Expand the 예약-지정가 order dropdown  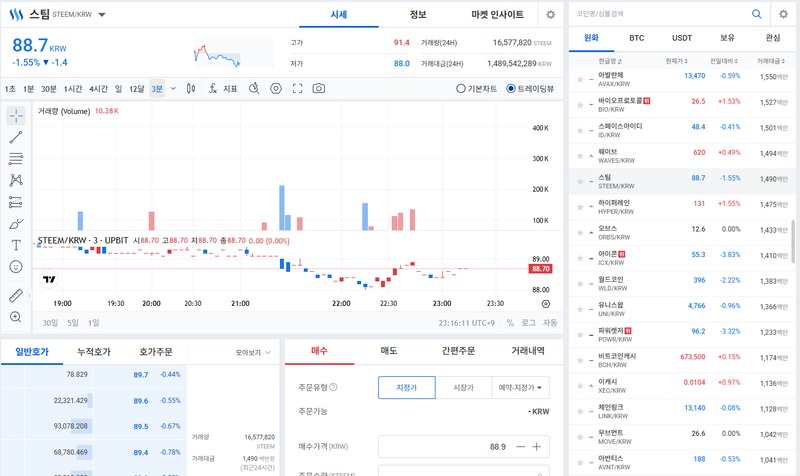click(523, 387)
